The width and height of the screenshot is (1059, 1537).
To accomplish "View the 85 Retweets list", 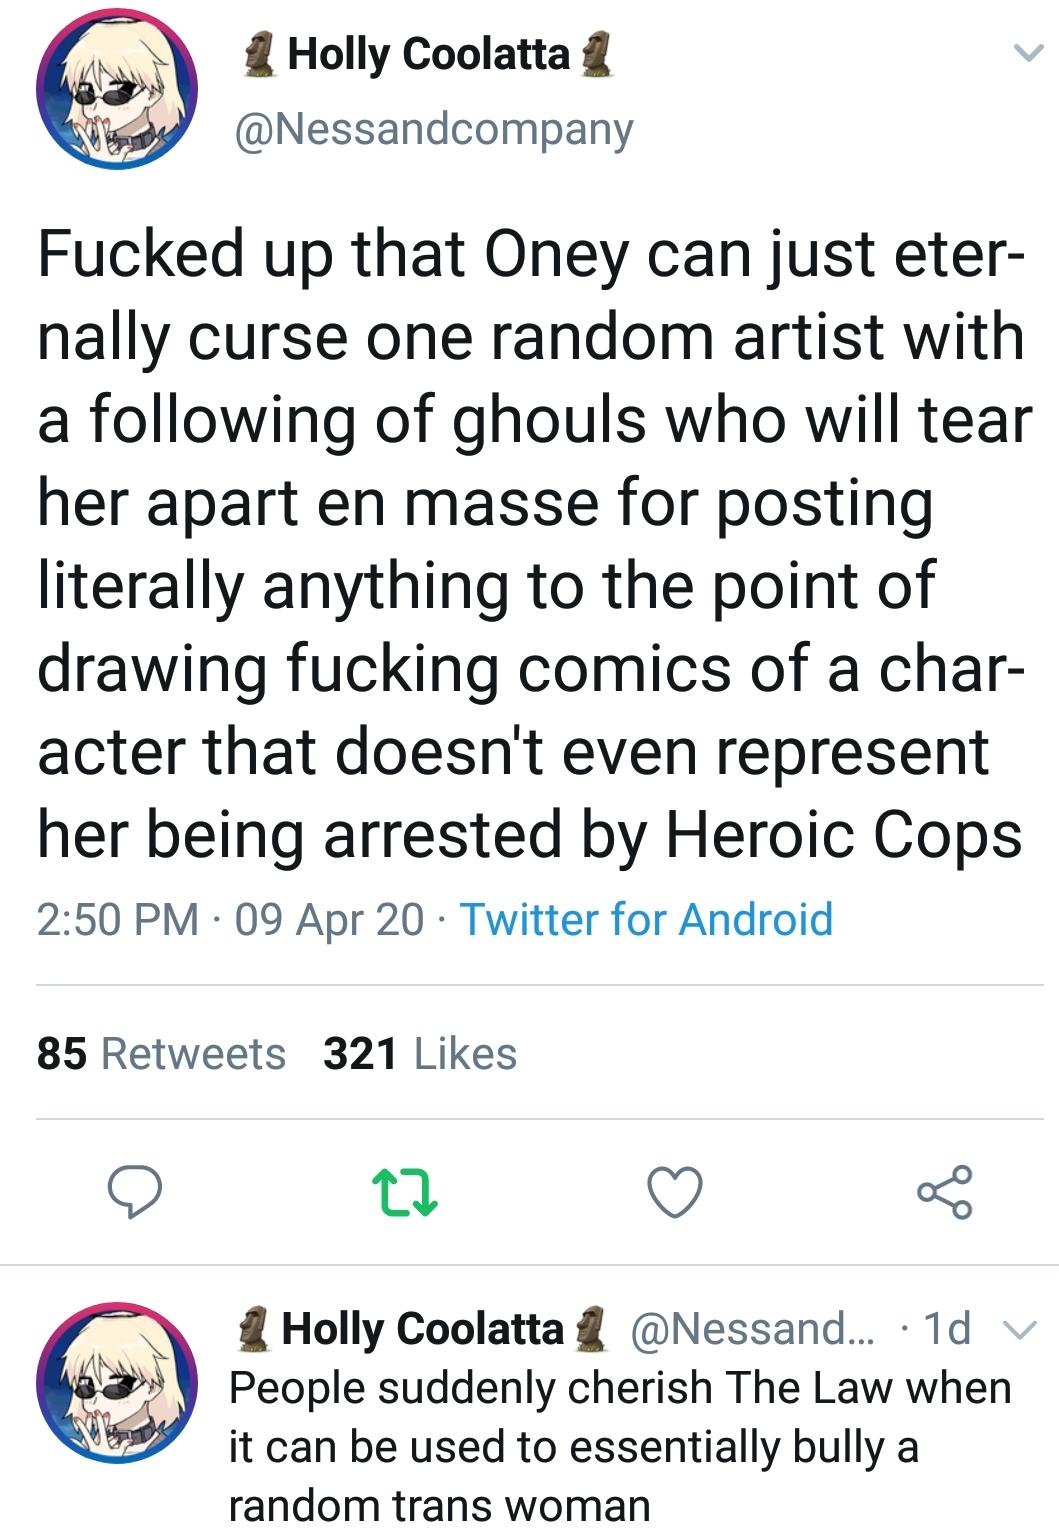I will click(161, 1054).
